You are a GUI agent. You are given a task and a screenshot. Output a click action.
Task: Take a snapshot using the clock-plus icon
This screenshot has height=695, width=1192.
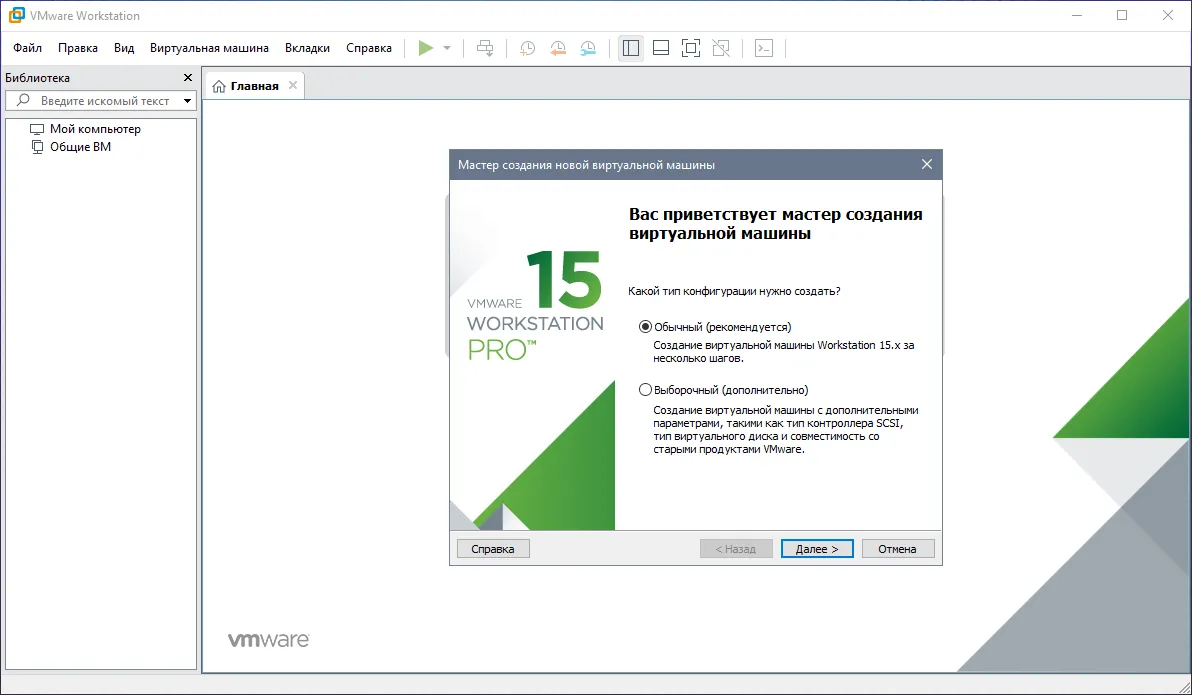pyautogui.click(x=527, y=48)
